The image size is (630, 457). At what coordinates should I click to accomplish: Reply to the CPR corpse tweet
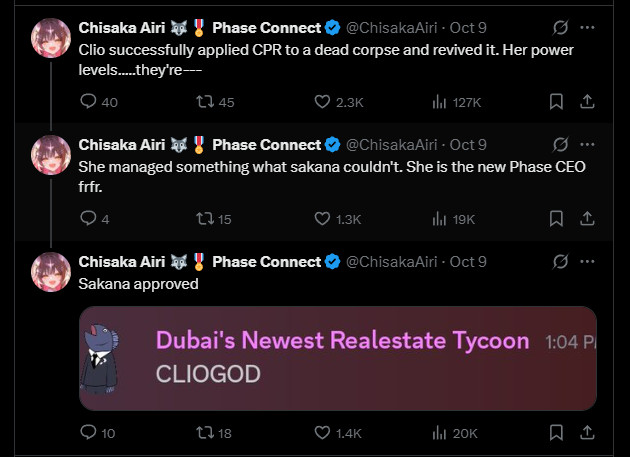tap(87, 102)
